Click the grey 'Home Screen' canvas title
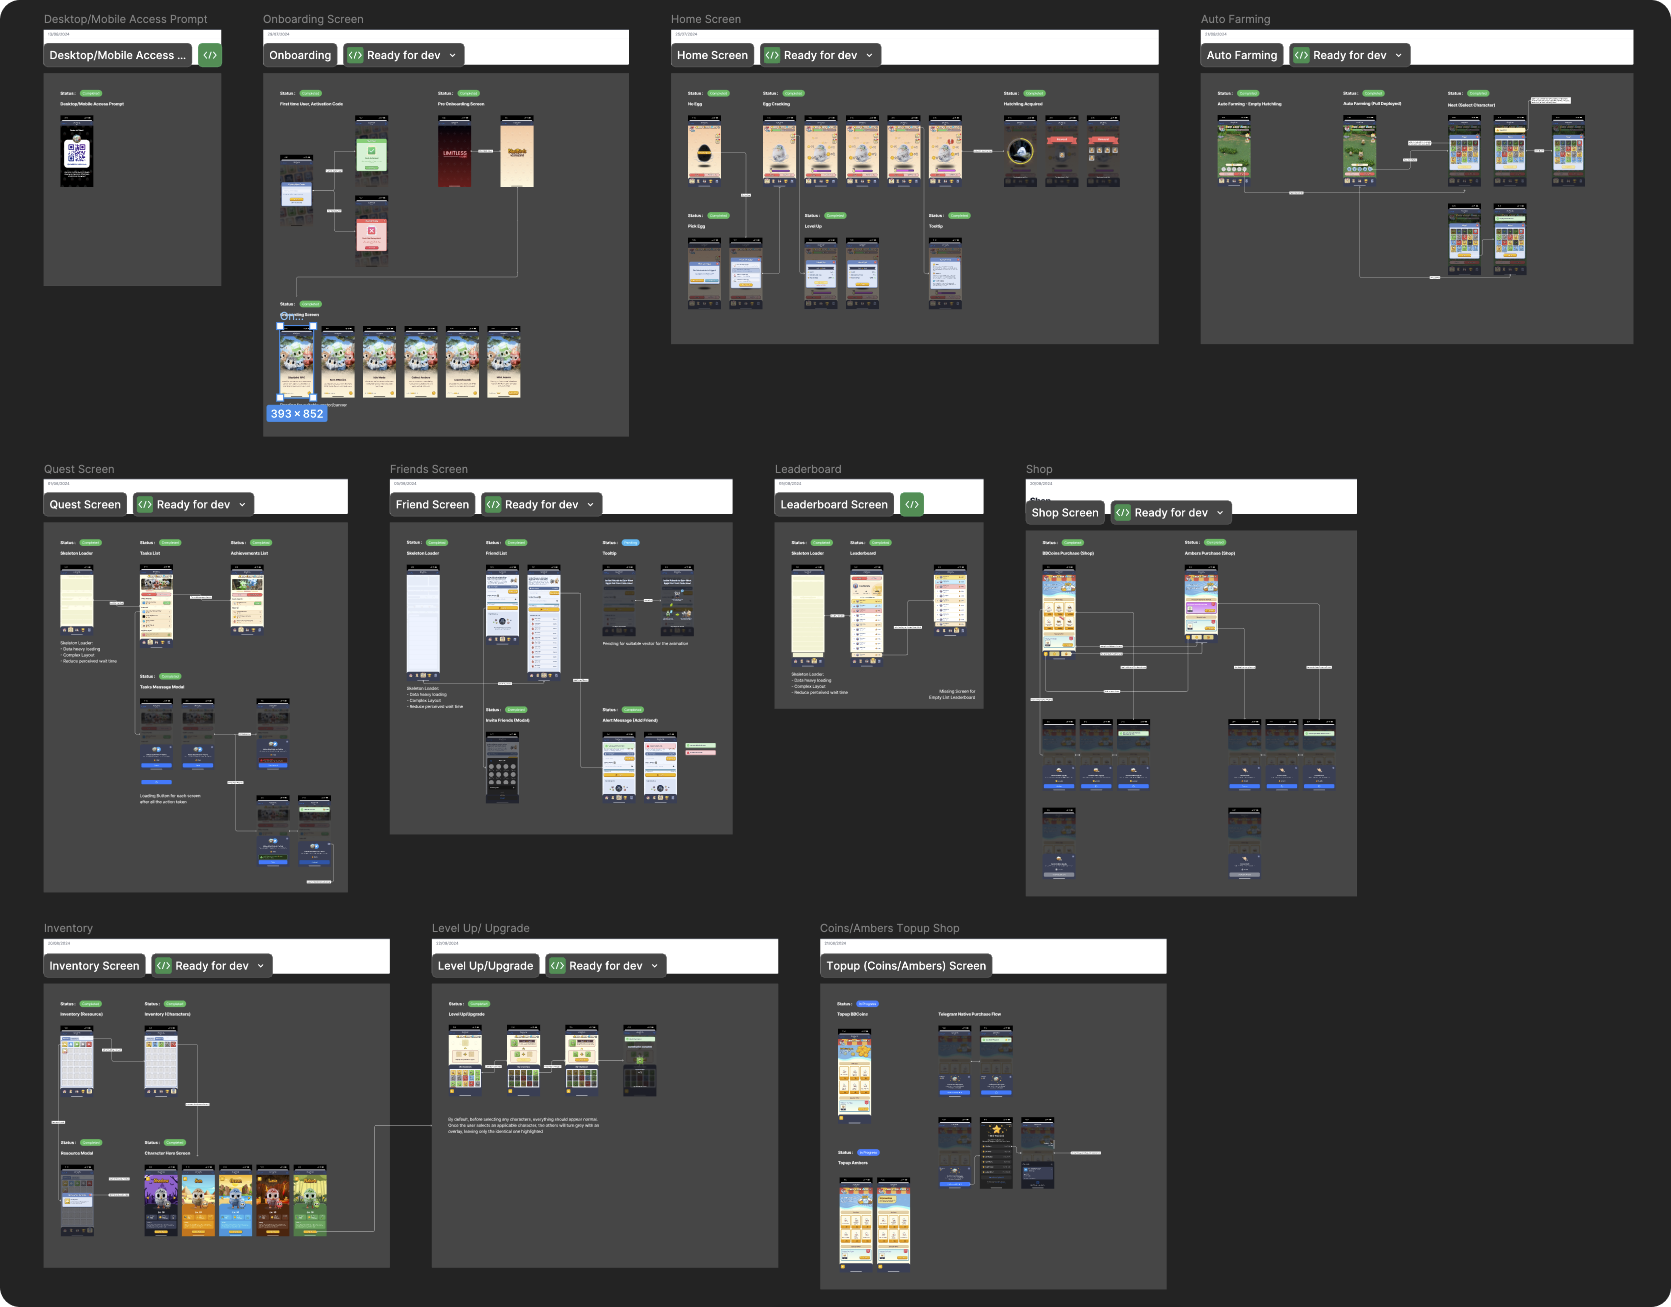The image size is (1671, 1307). click(x=706, y=19)
